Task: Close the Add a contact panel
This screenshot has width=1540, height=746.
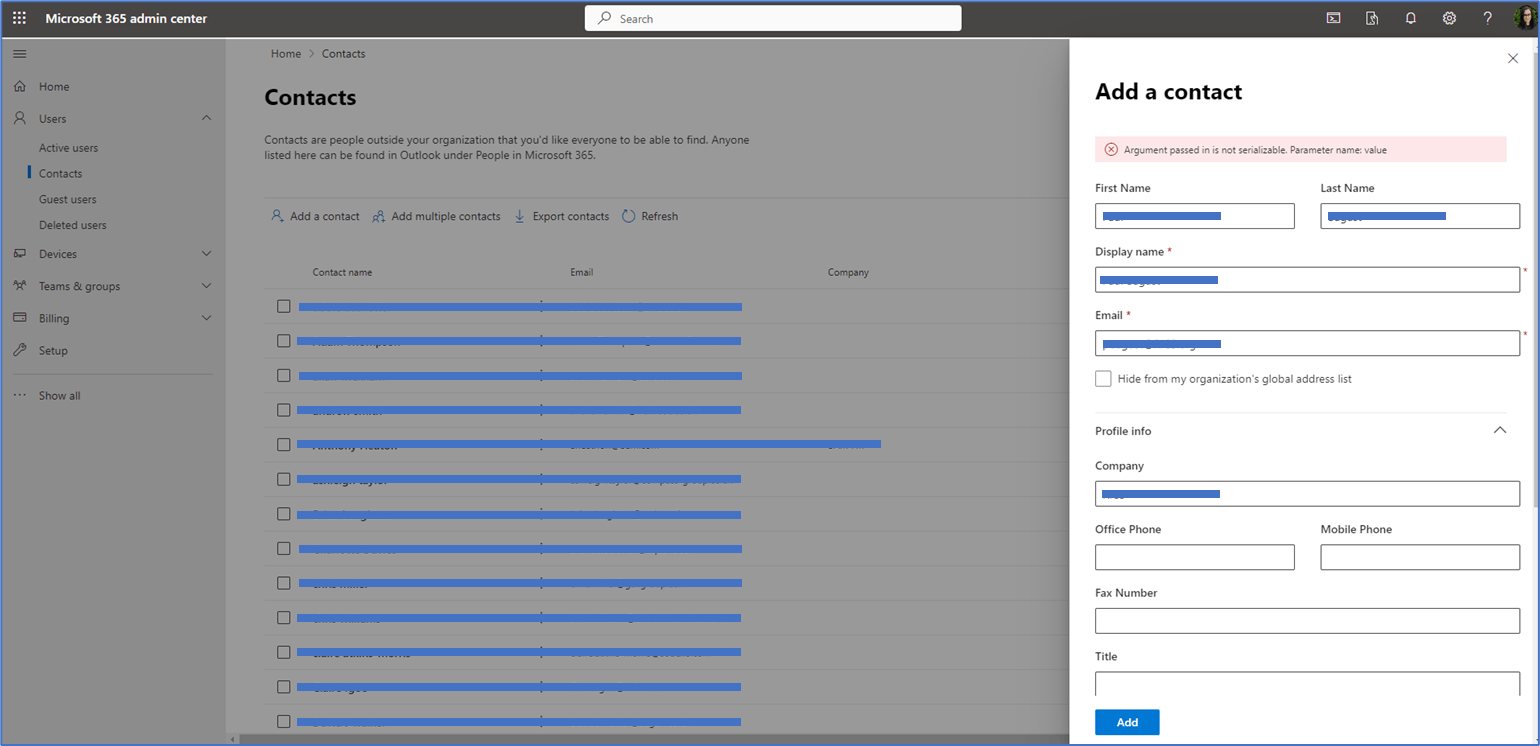Action: pos(1512,59)
